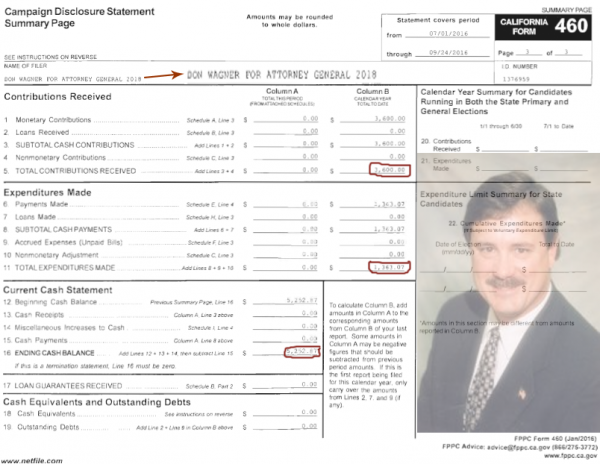Select the "Column A" header
Viewport: 600px width, 464px height.
pos(282,91)
